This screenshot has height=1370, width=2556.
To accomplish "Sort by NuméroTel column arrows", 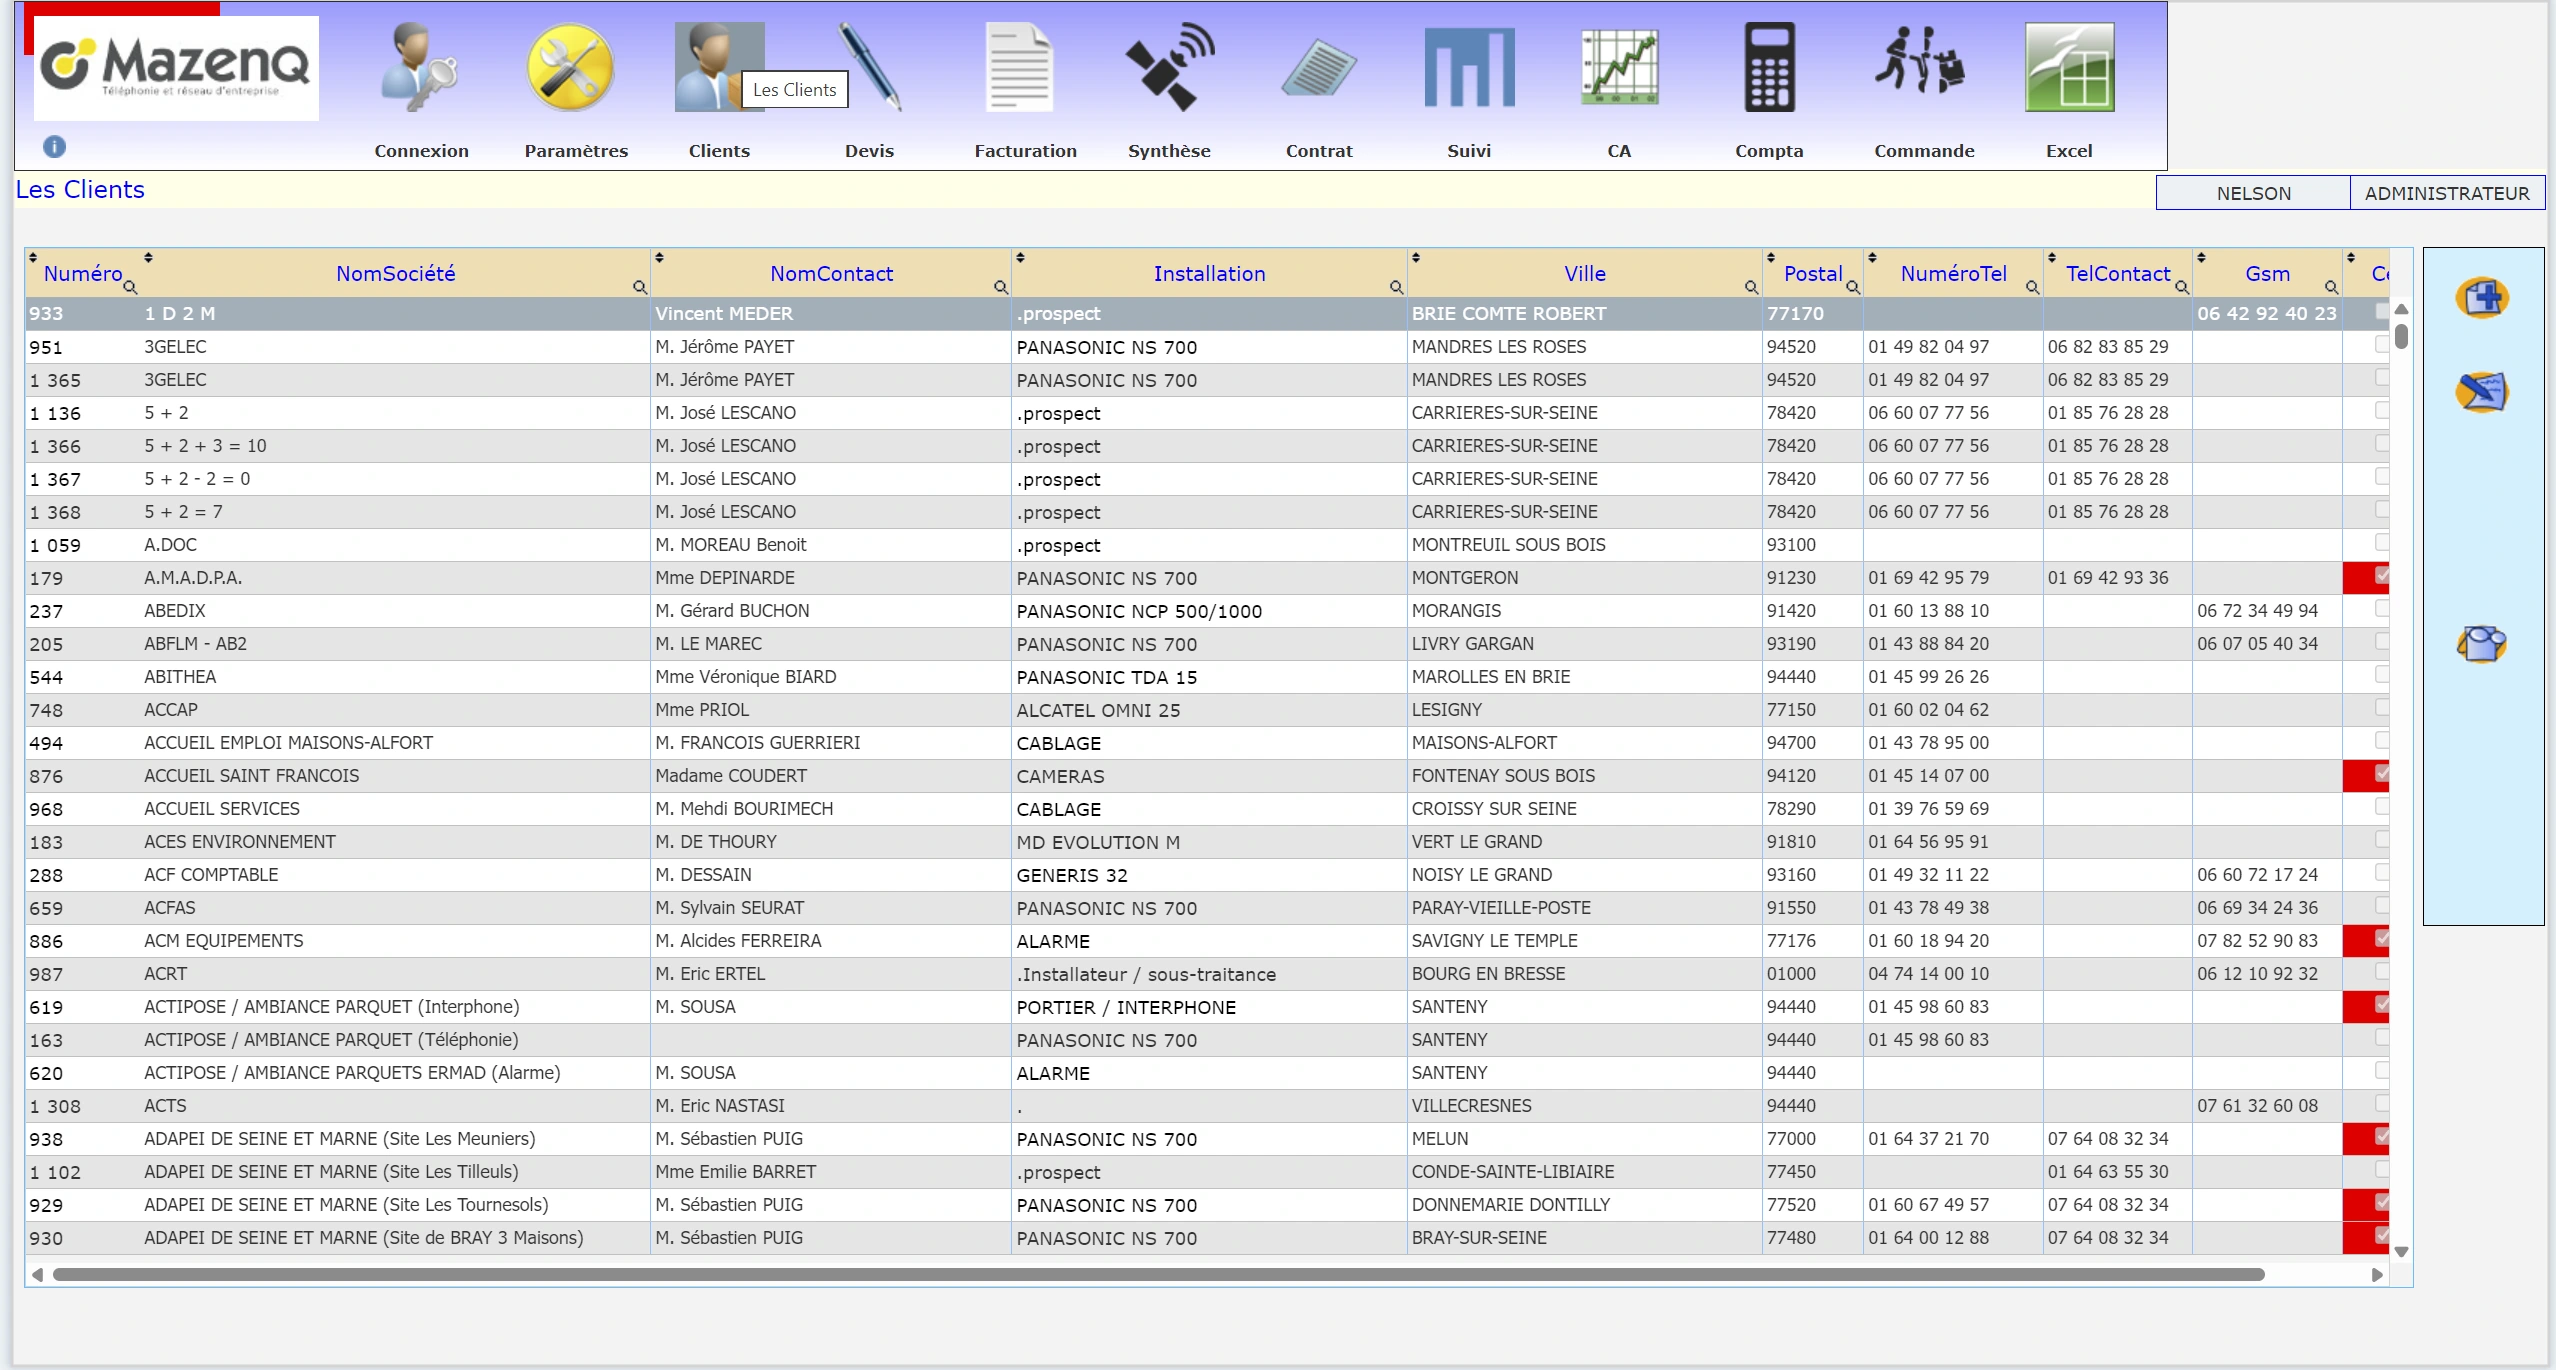I will pos(1872,258).
